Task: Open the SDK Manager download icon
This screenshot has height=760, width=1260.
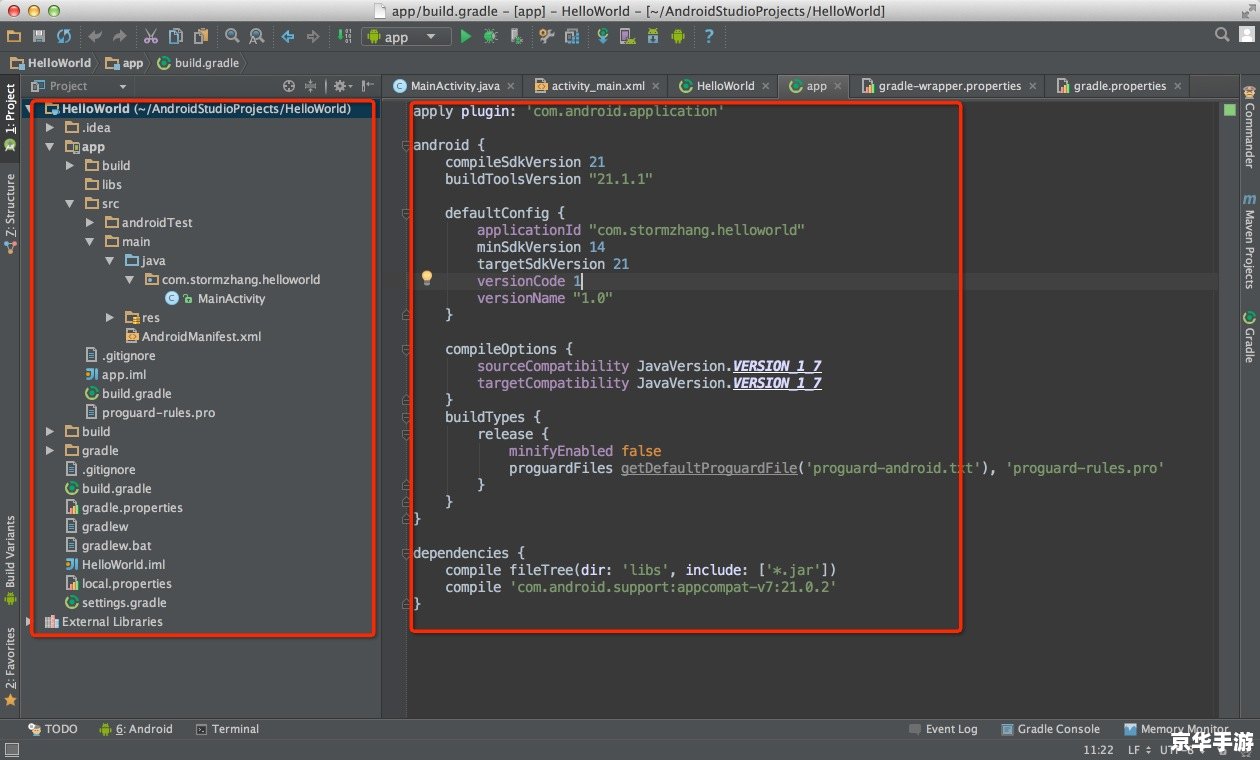Action: [x=653, y=36]
